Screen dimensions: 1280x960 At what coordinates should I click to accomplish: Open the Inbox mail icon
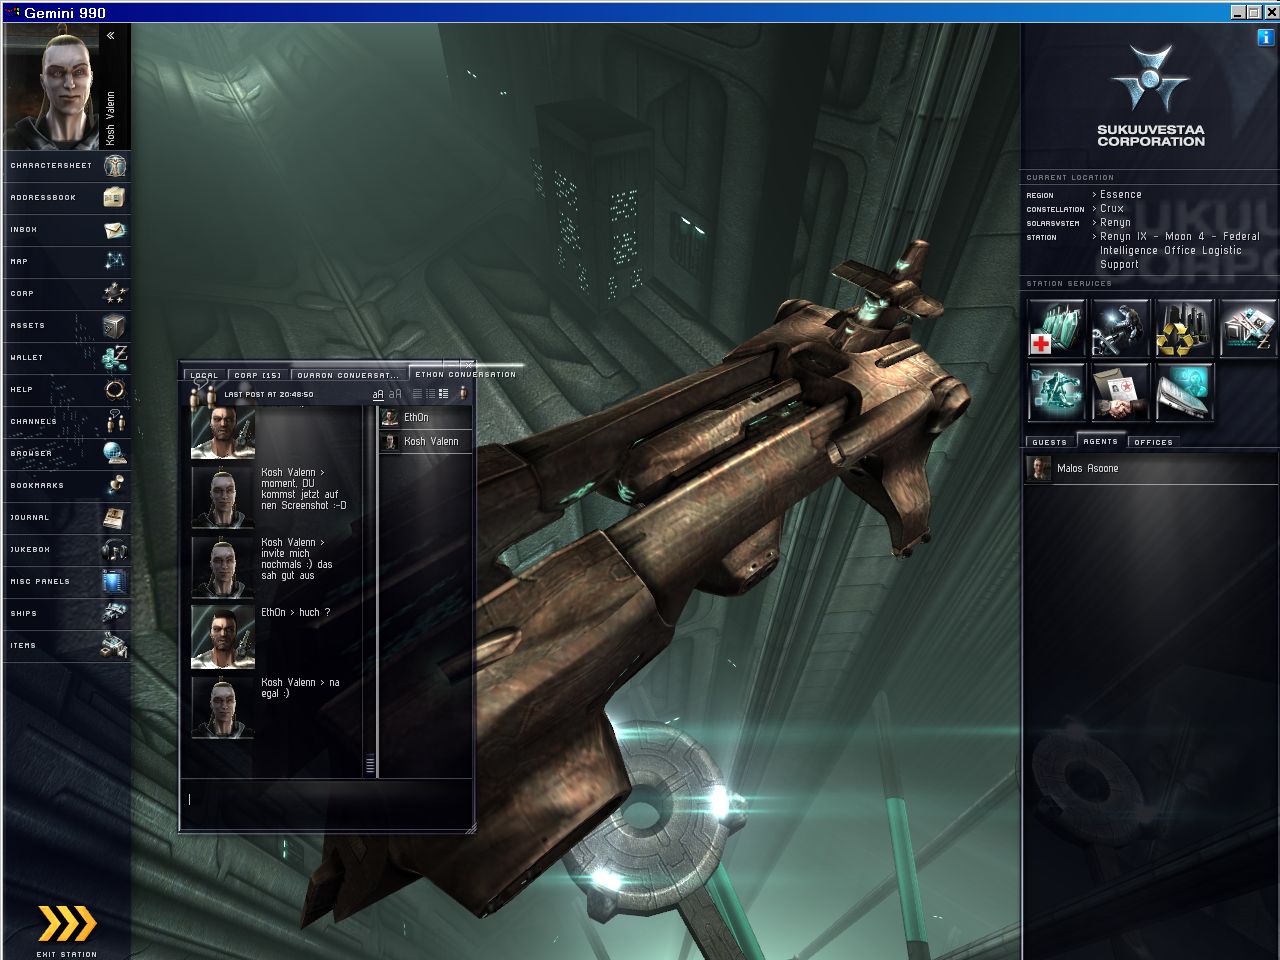pos(66,230)
